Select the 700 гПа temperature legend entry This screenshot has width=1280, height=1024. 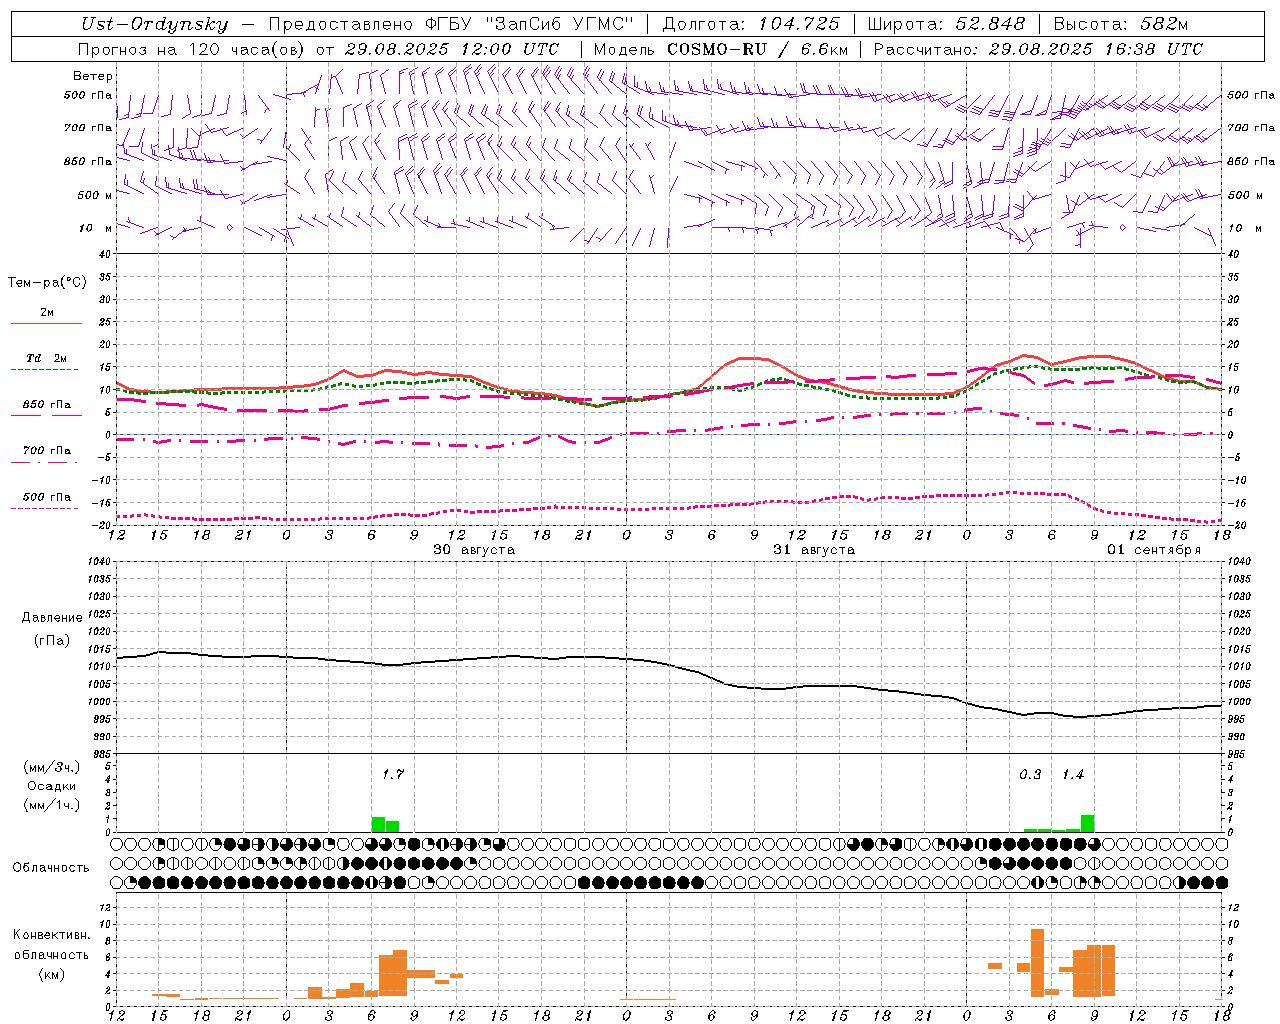47,450
